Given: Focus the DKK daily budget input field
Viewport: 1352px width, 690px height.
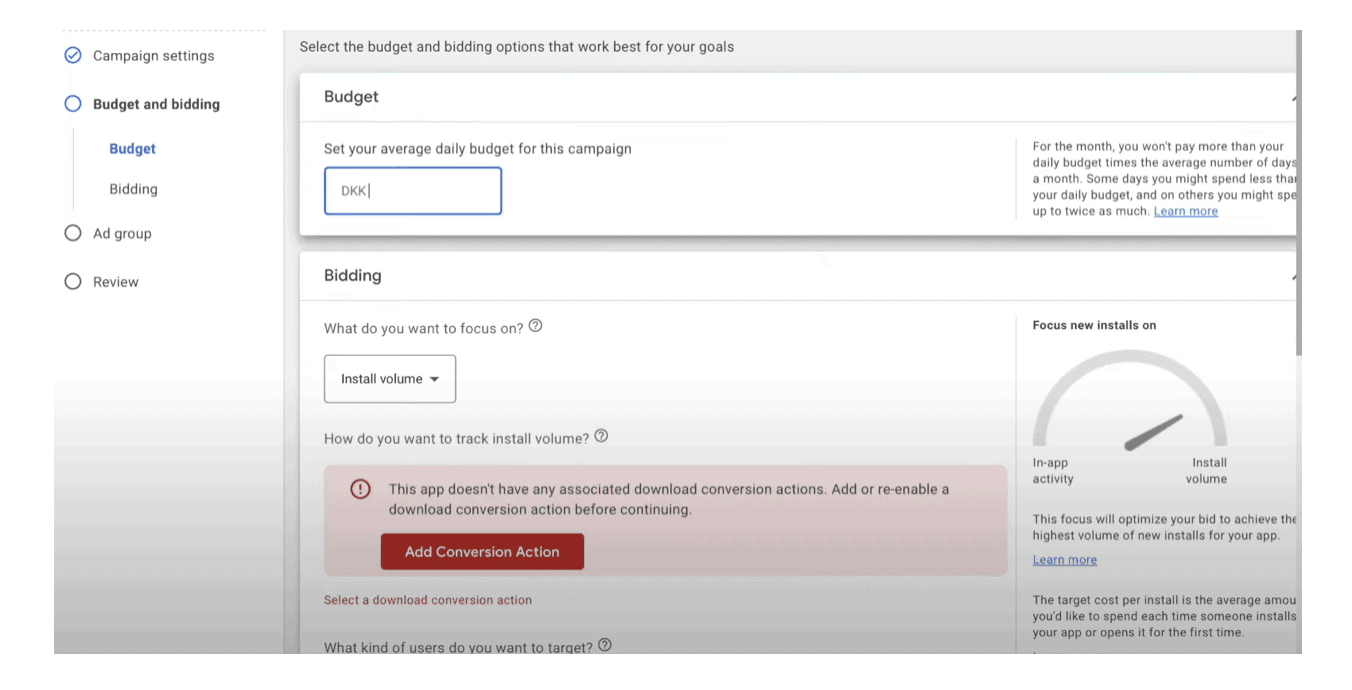Looking at the screenshot, I should coord(413,191).
